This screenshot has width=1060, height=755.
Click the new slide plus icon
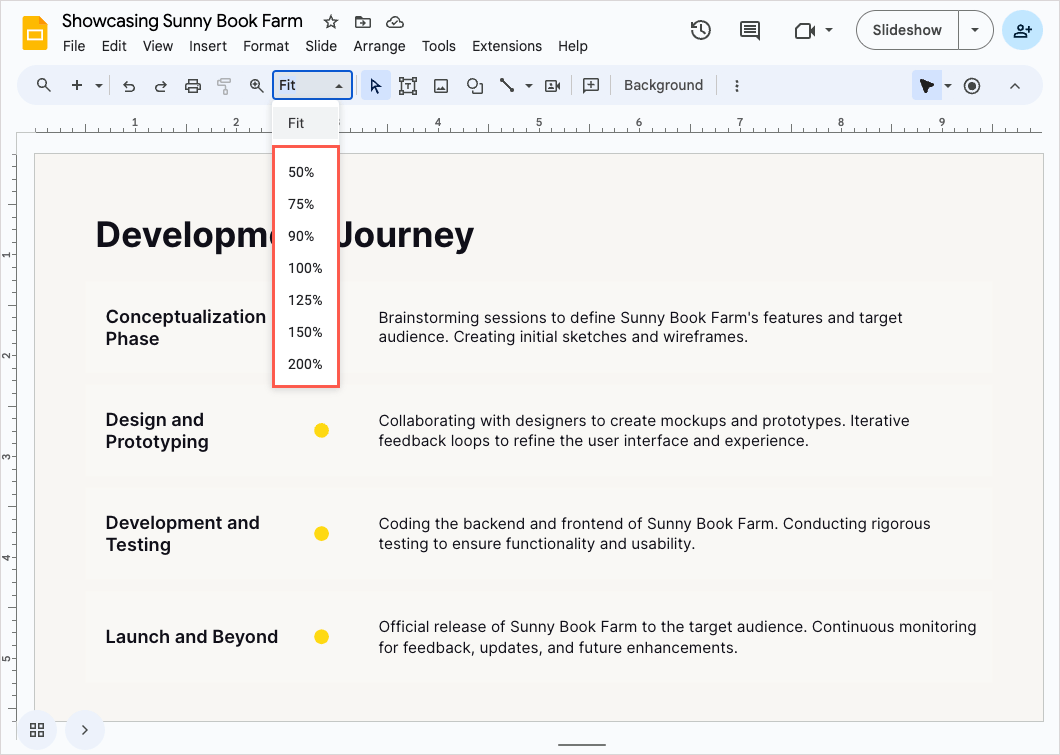77,85
